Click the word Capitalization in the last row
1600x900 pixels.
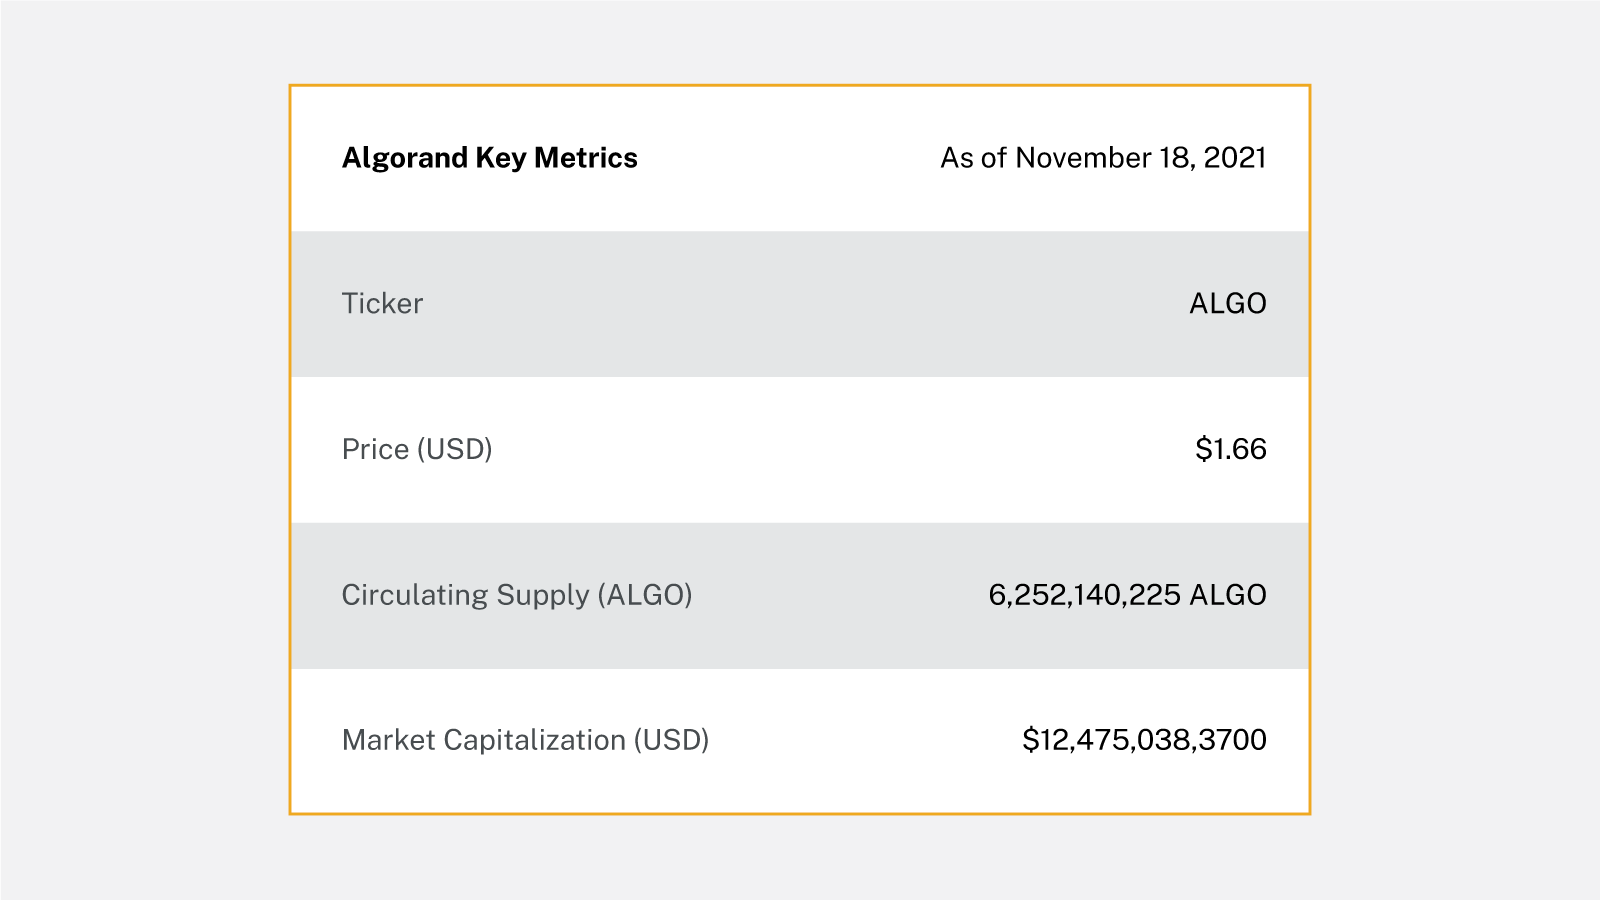pyautogui.click(x=534, y=740)
